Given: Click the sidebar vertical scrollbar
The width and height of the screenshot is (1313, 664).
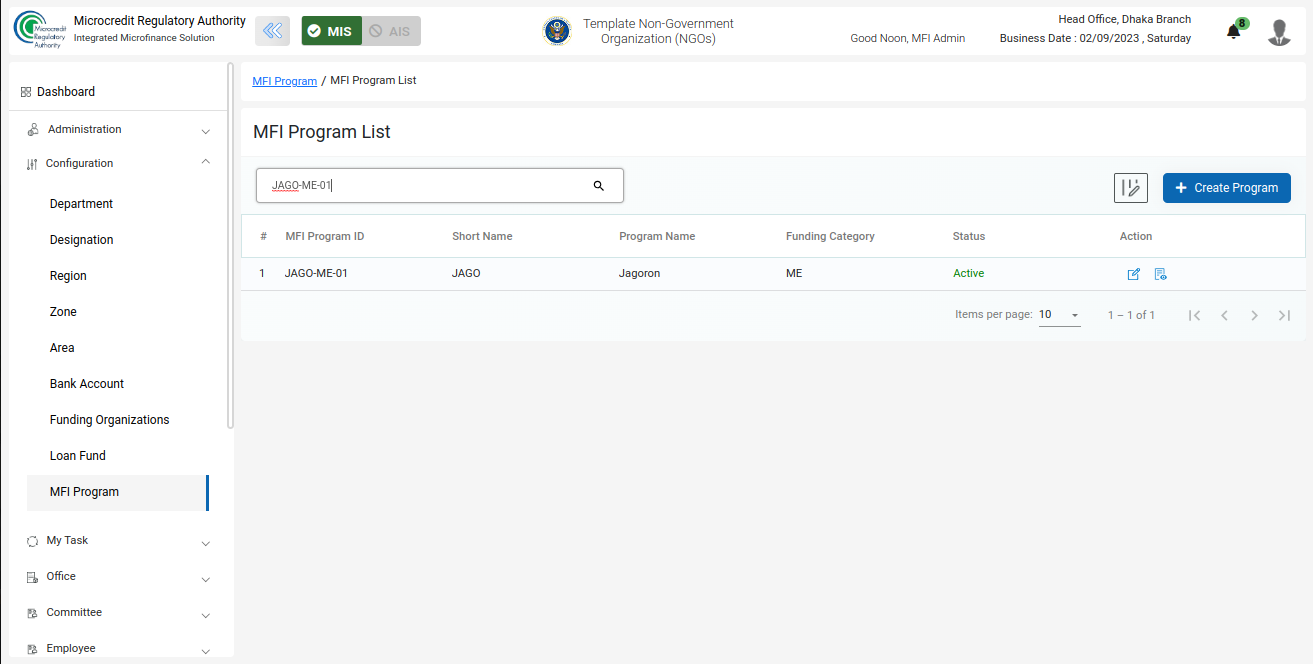Looking at the screenshot, I should pyautogui.click(x=231, y=246).
